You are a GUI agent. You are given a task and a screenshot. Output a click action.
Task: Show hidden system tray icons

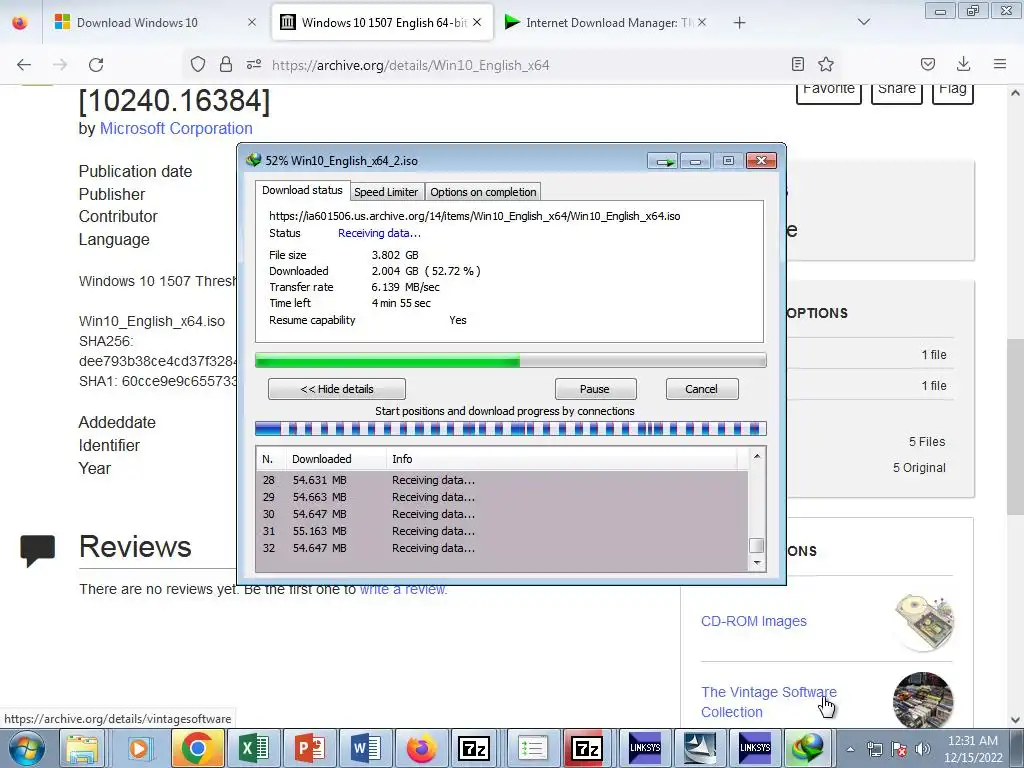850,749
